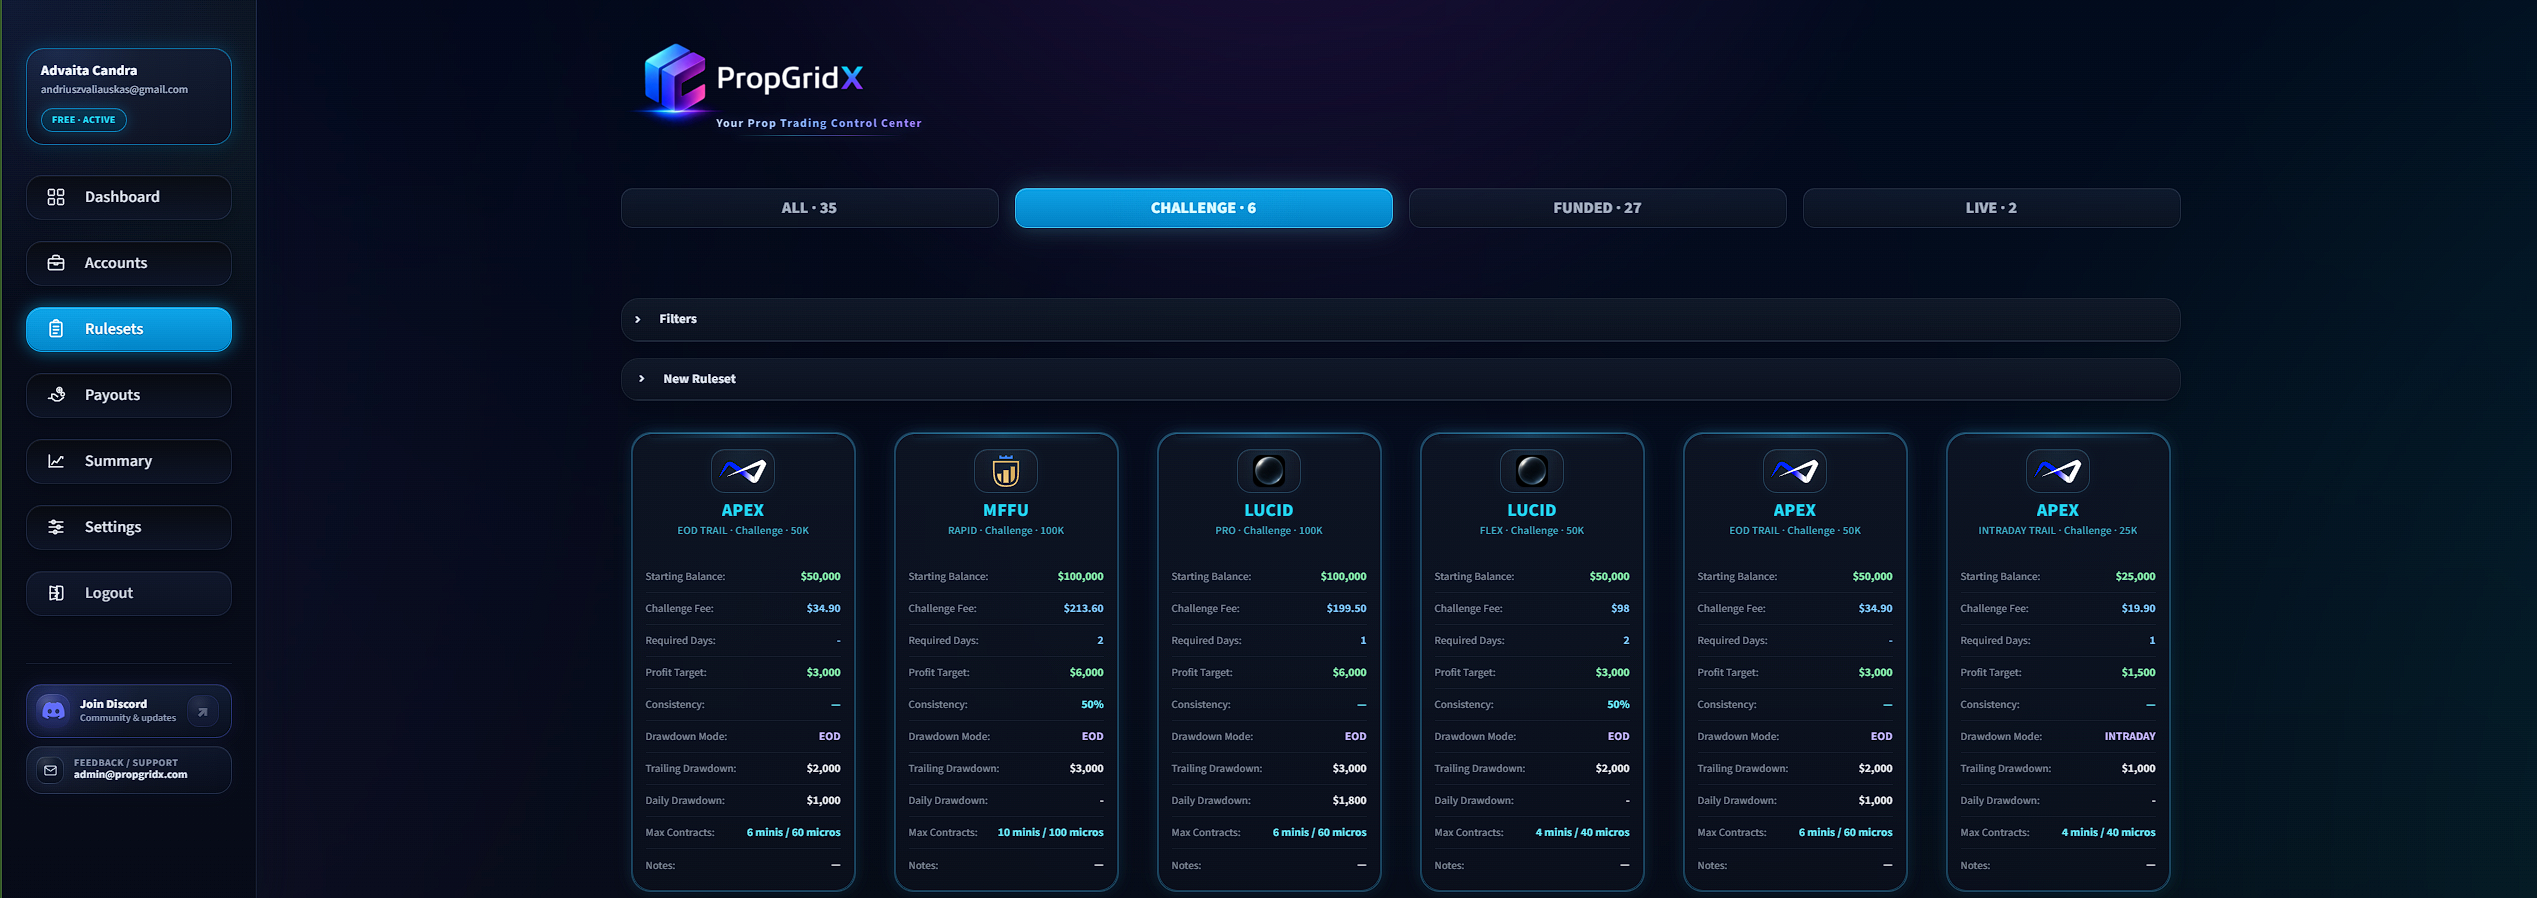Click the MFFU shield logo icon
The width and height of the screenshot is (2537, 898).
point(1006,471)
